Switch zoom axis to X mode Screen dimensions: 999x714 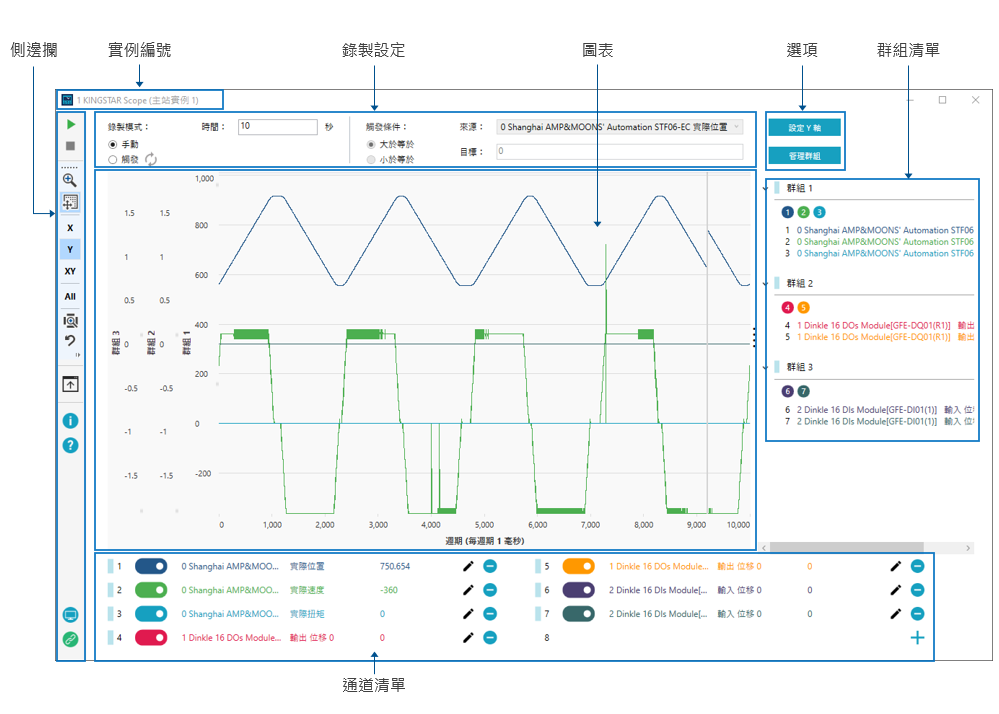70,227
